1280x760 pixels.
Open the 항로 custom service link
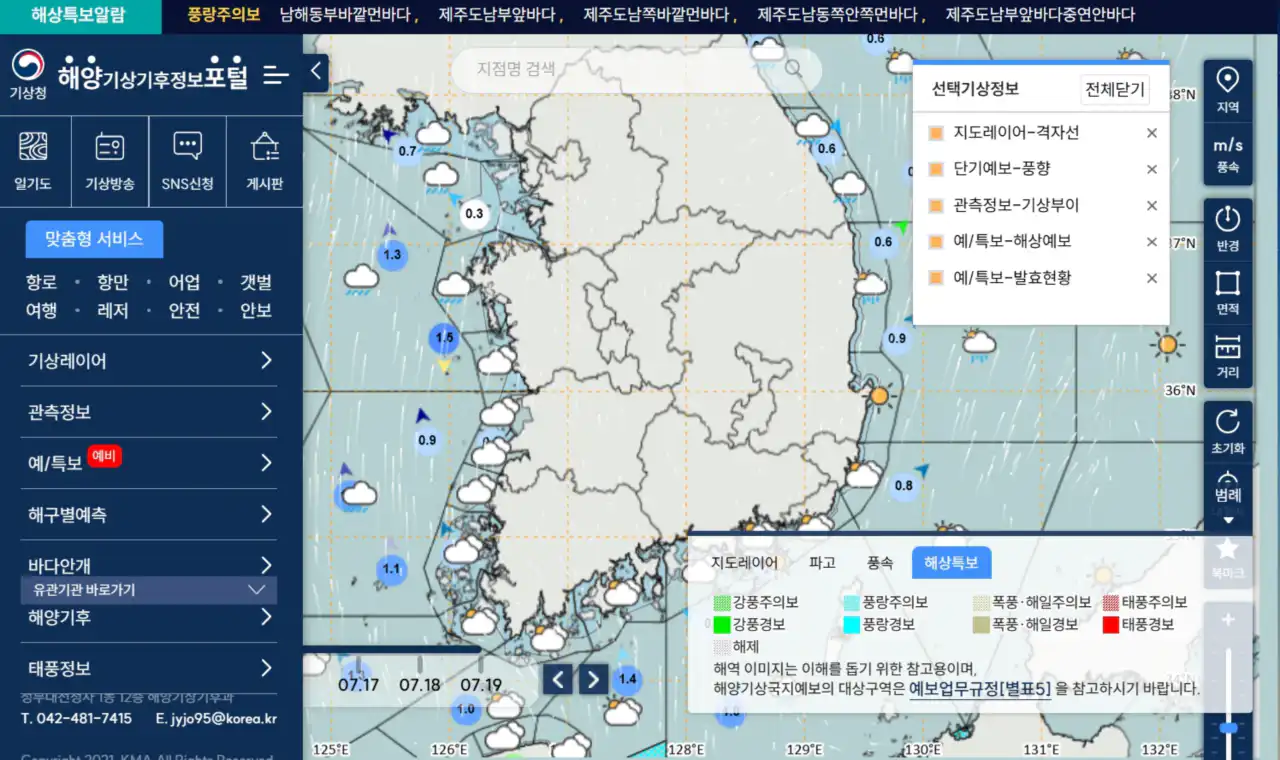tap(41, 283)
